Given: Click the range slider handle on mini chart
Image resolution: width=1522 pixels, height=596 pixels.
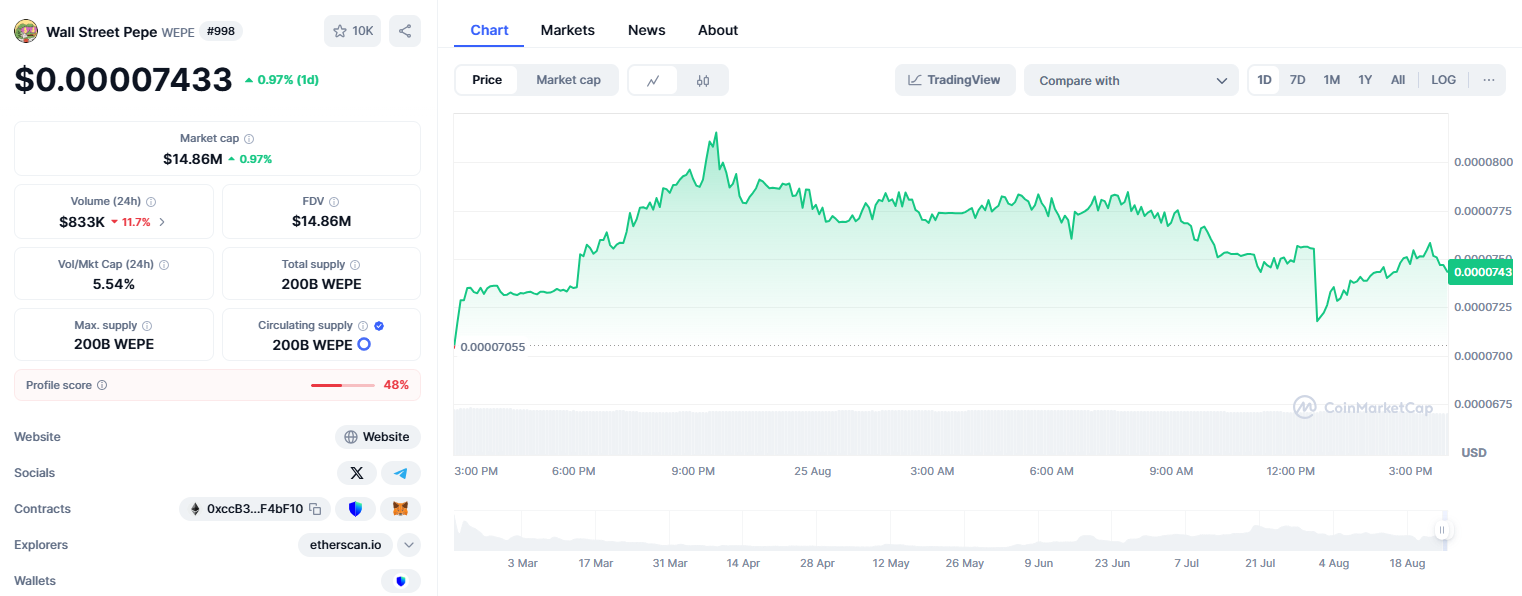Looking at the screenshot, I should point(1442,530).
